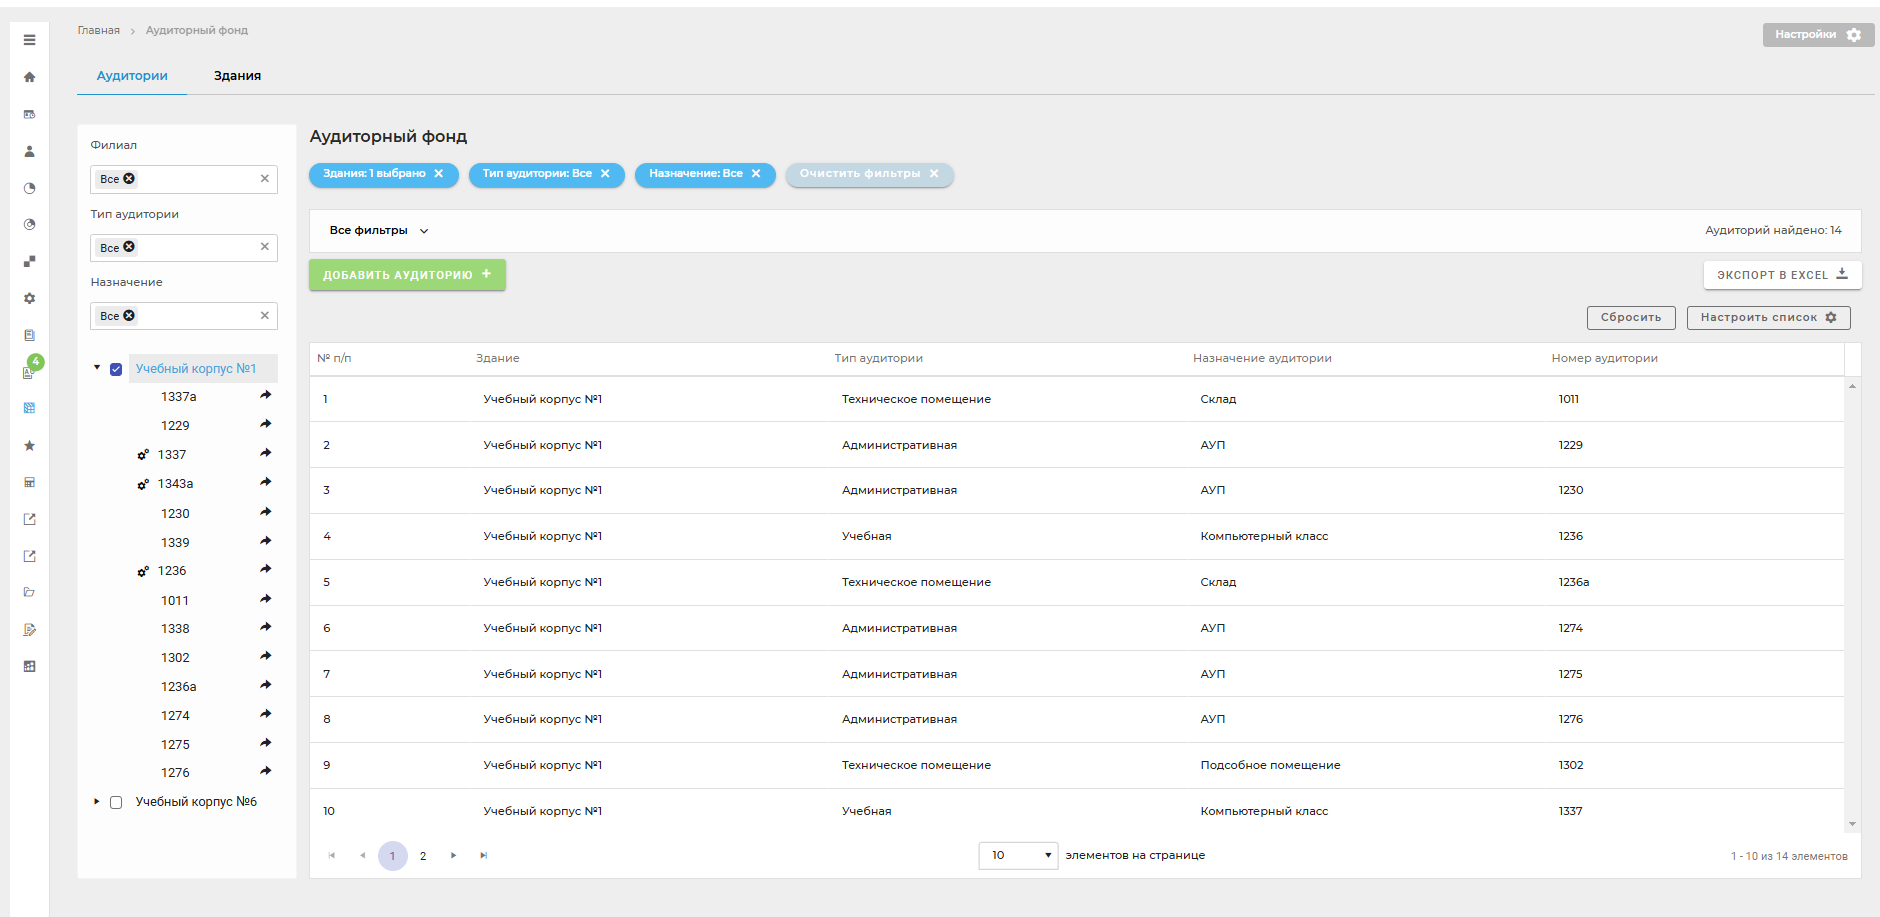The image size is (1880, 917).
Task: Remove 'Назначение: Все' filter chip
Action: (x=756, y=174)
